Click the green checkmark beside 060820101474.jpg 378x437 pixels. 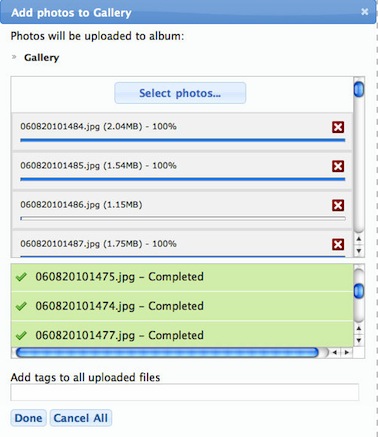coord(21,306)
